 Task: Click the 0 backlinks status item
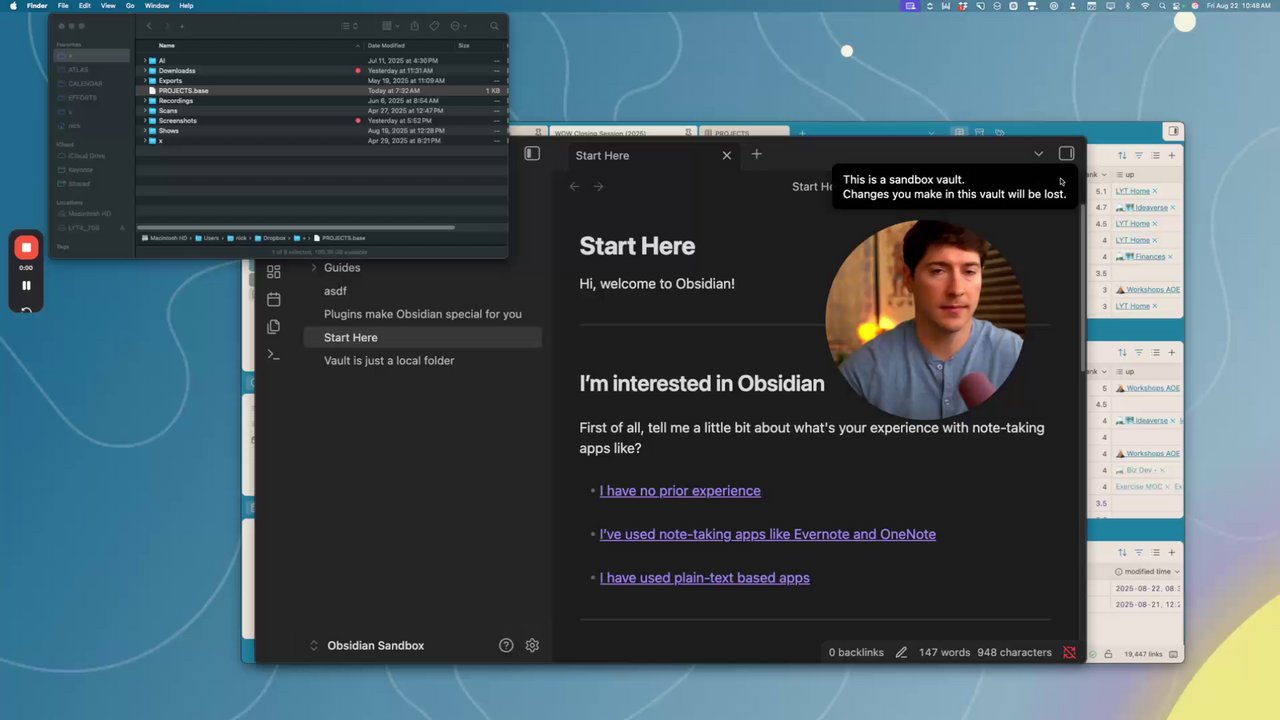coord(856,652)
